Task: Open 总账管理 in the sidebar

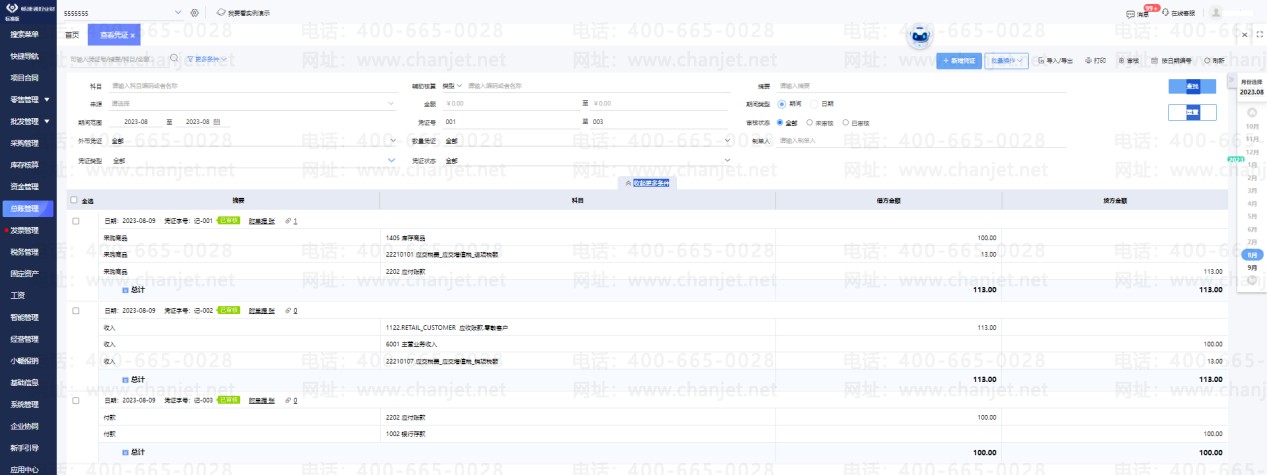Action: (x=26, y=209)
